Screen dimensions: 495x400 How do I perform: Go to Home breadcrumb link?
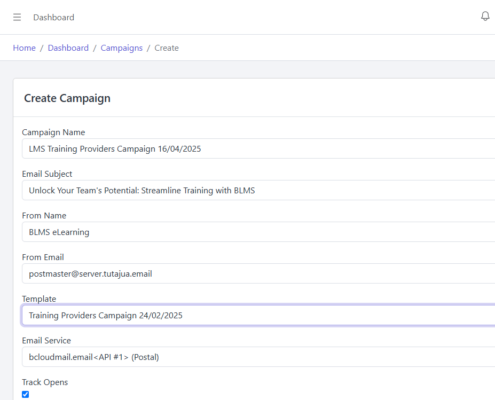[24, 48]
